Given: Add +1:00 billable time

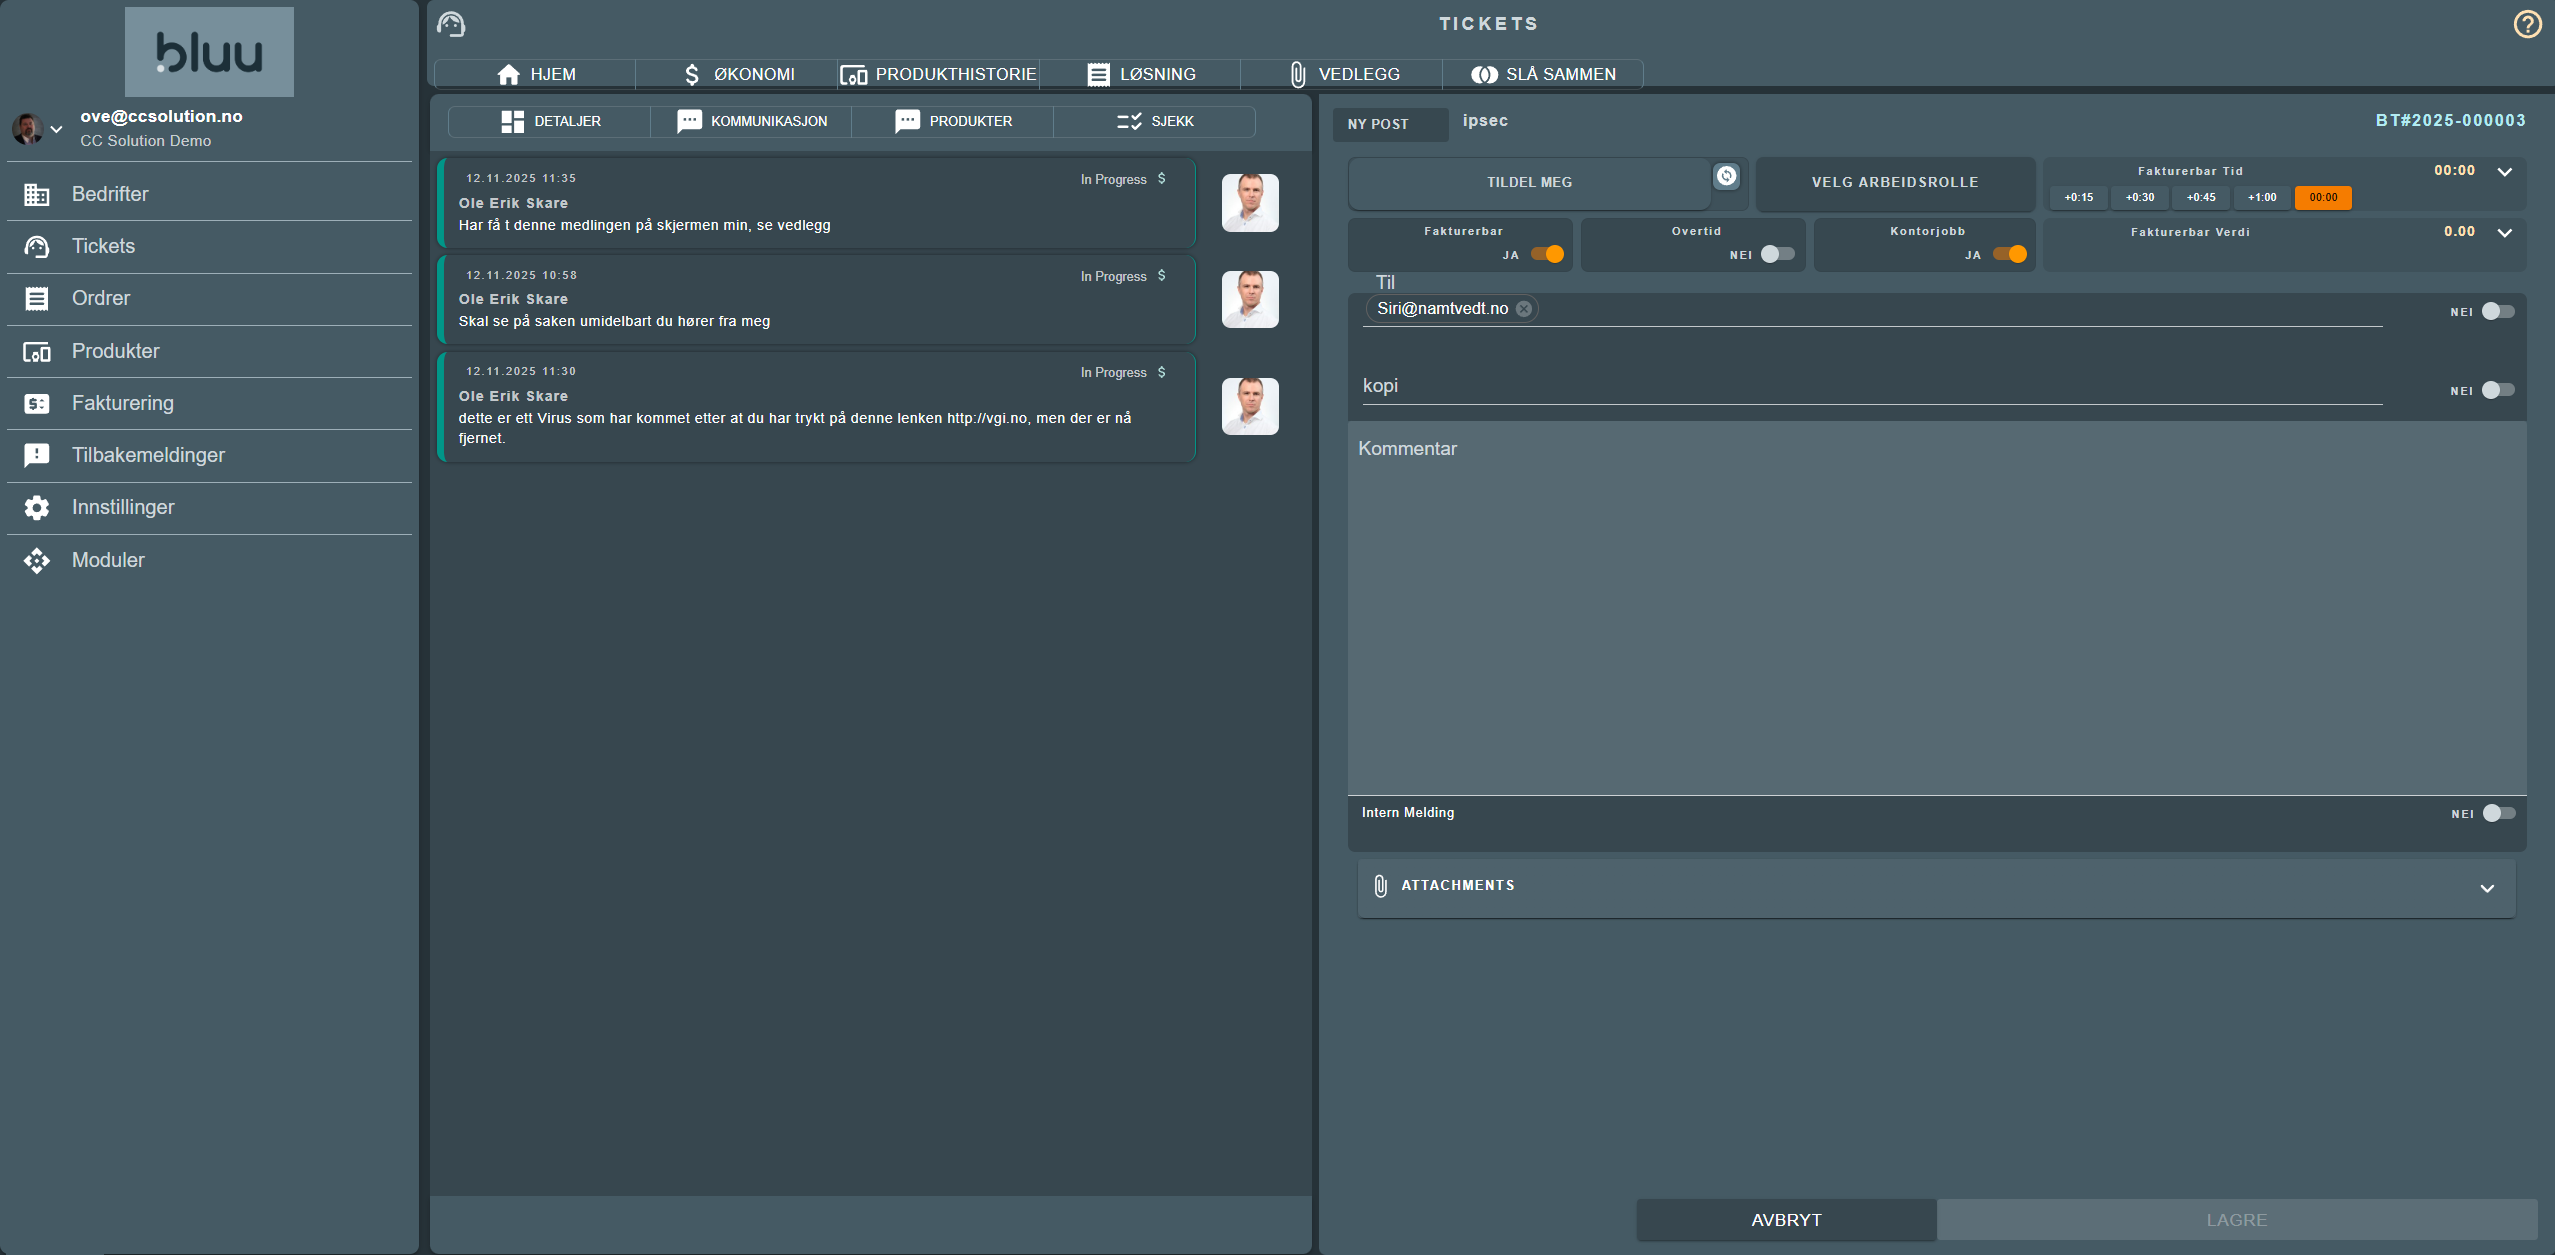Looking at the screenshot, I should click(2262, 198).
